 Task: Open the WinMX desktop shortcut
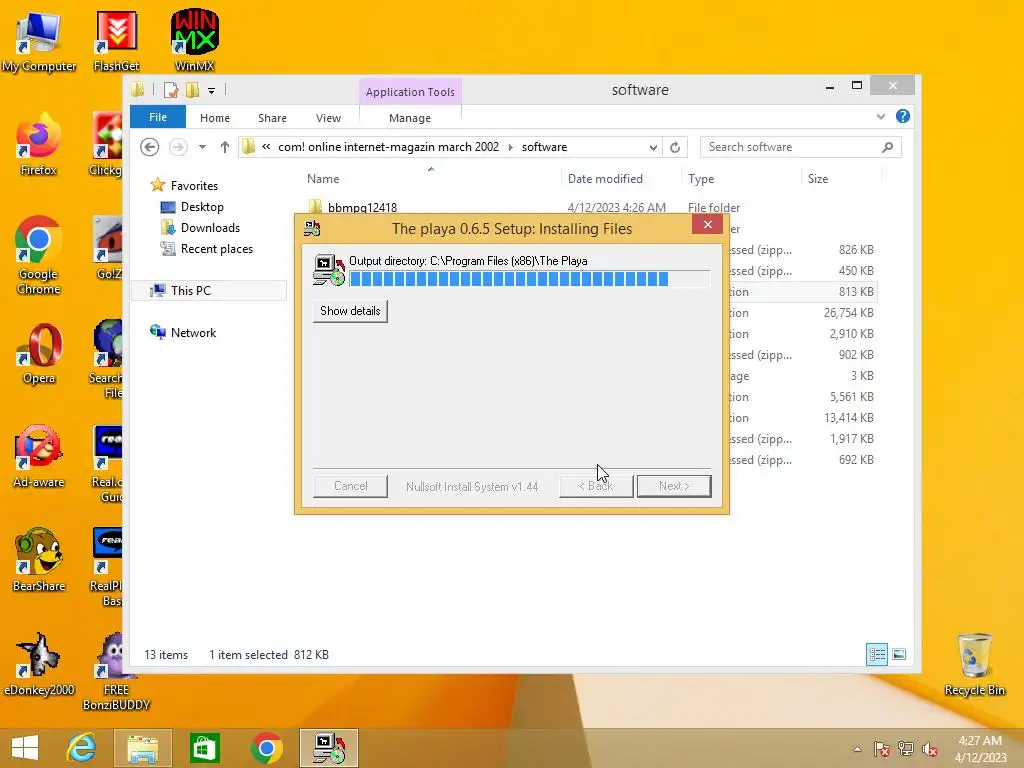tap(195, 41)
